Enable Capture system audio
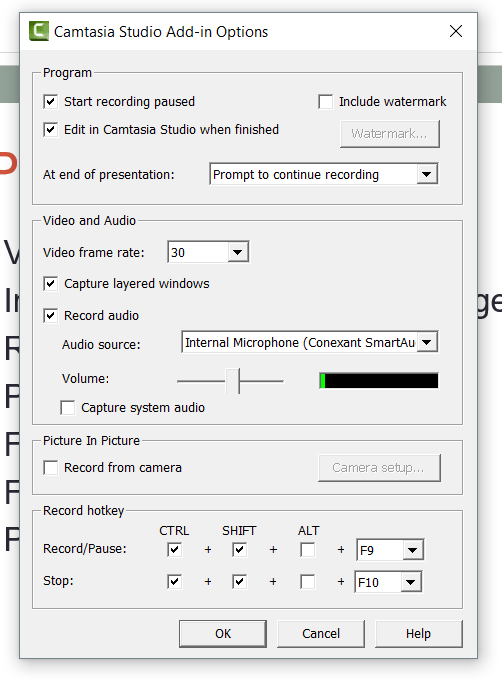The height and width of the screenshot is (684, 502). click(68, 408)
